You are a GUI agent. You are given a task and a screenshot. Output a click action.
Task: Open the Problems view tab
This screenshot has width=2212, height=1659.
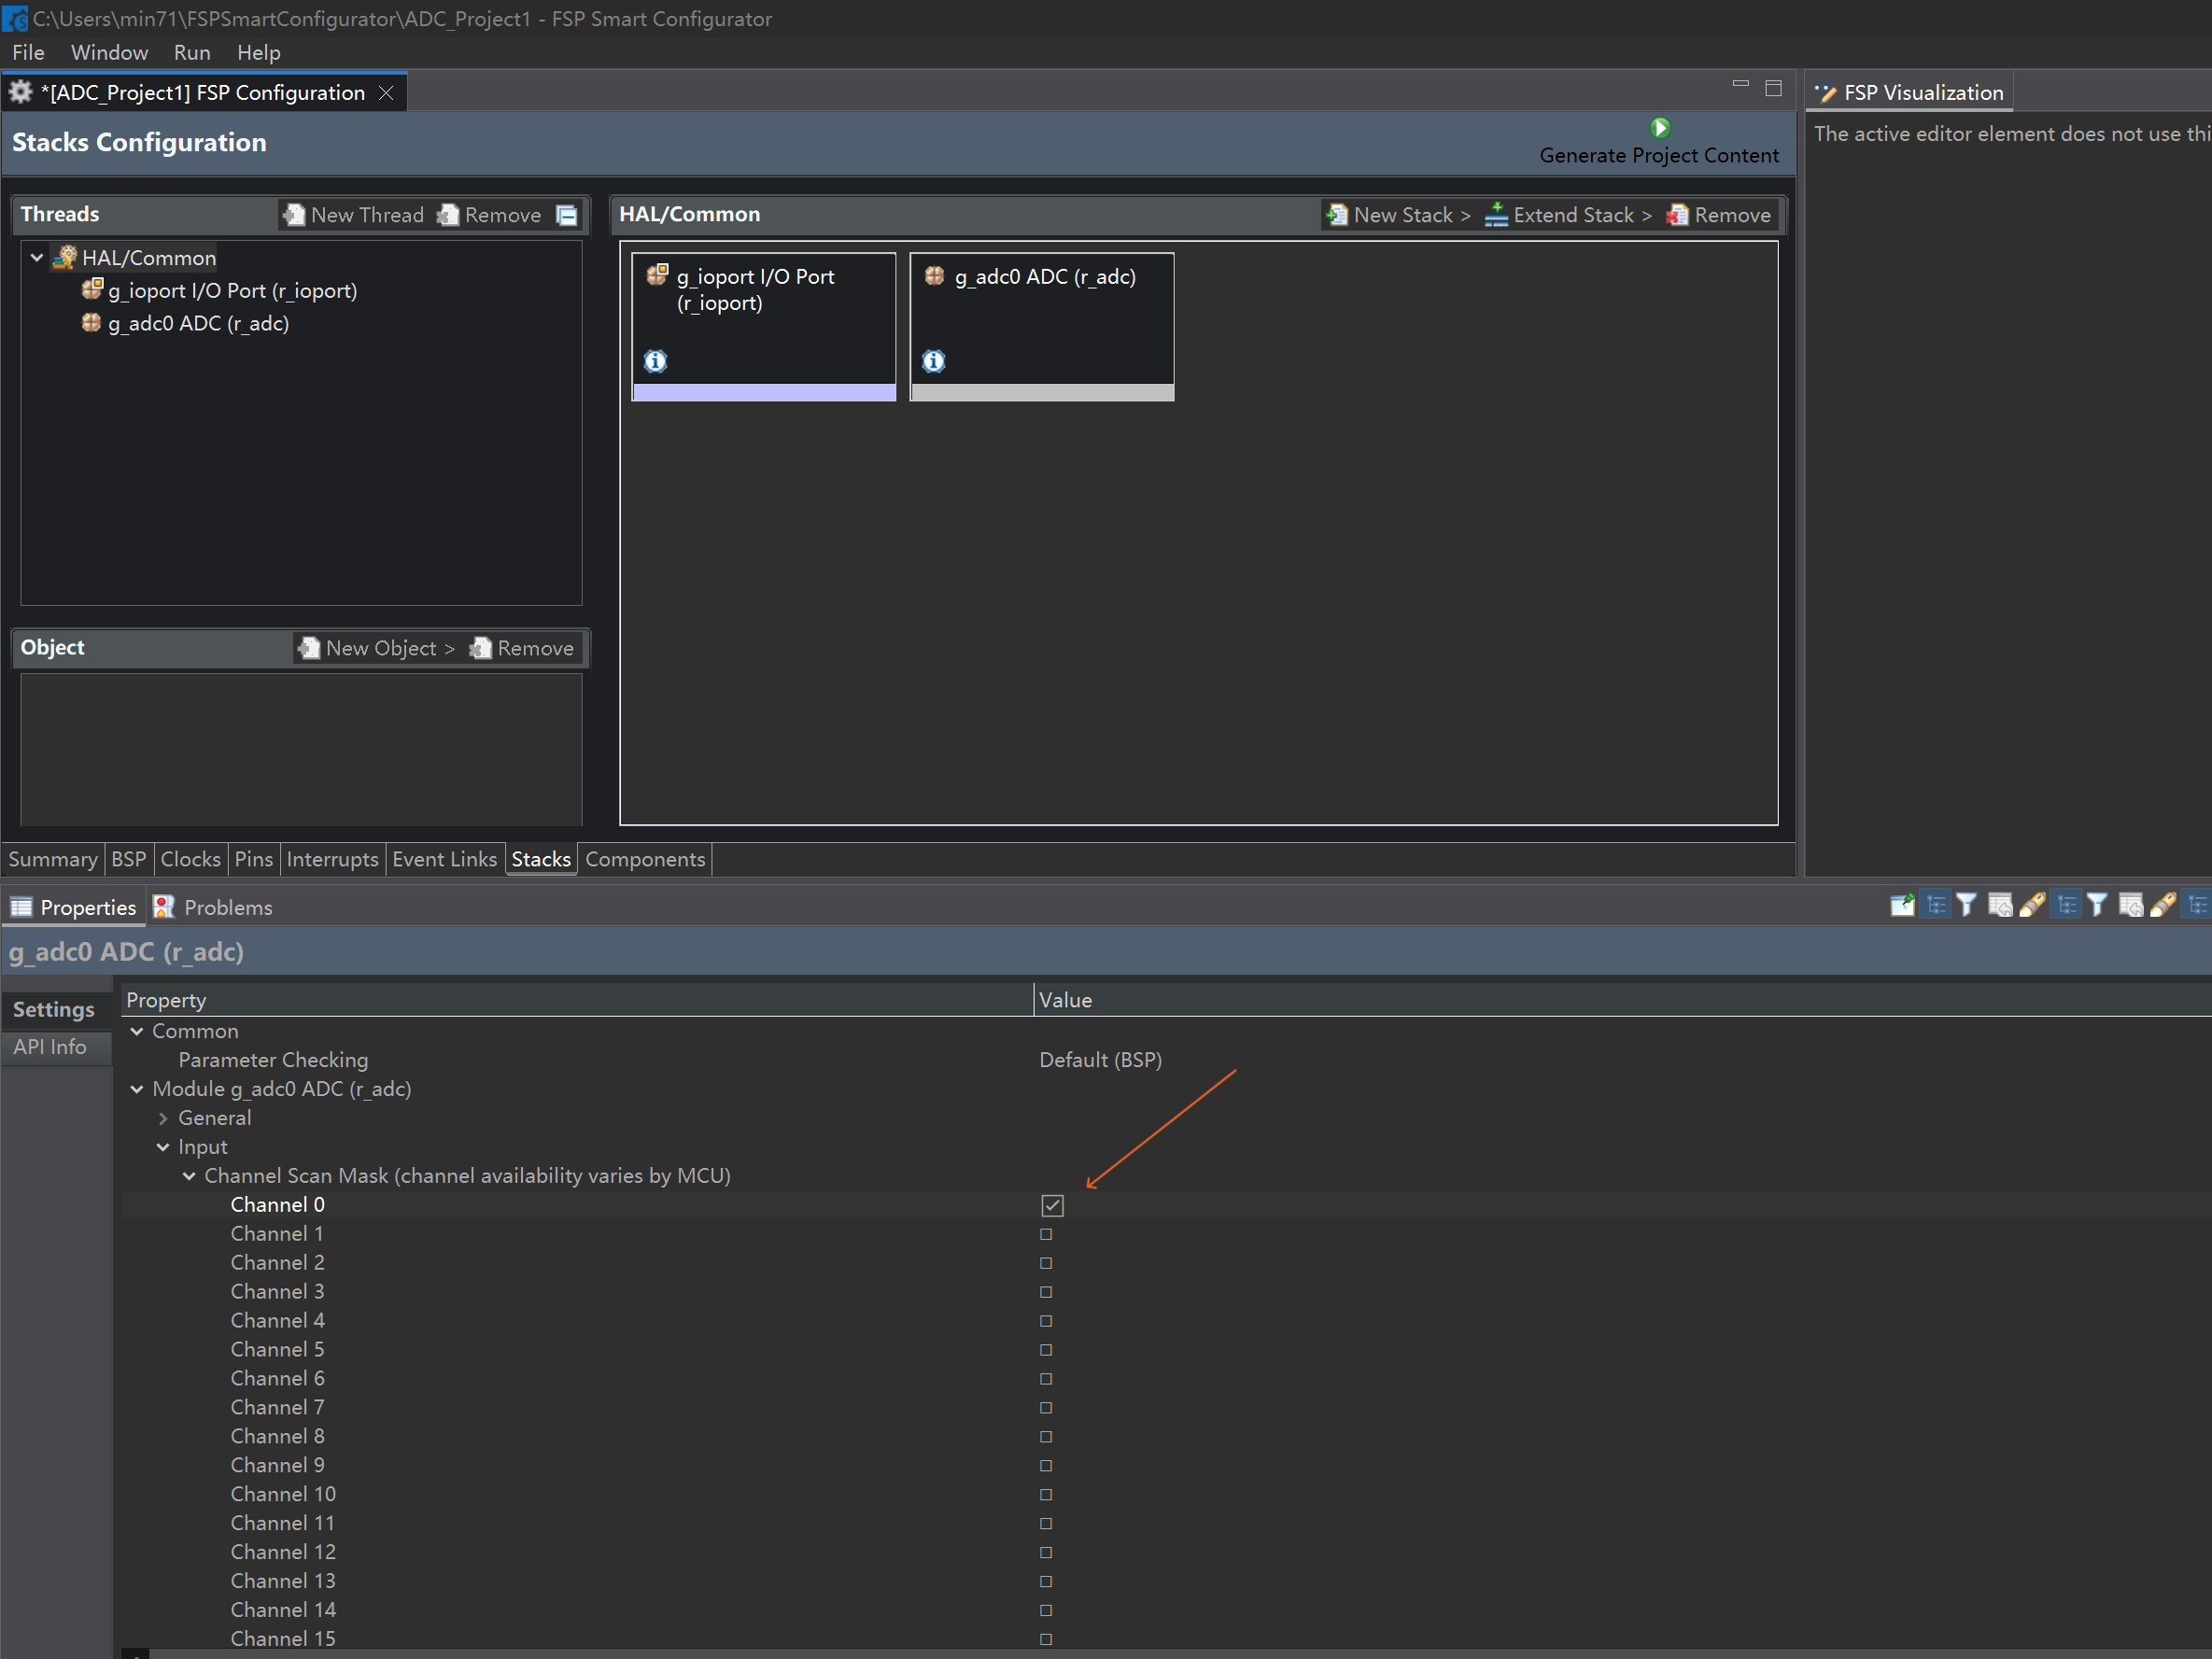point(212,907)
